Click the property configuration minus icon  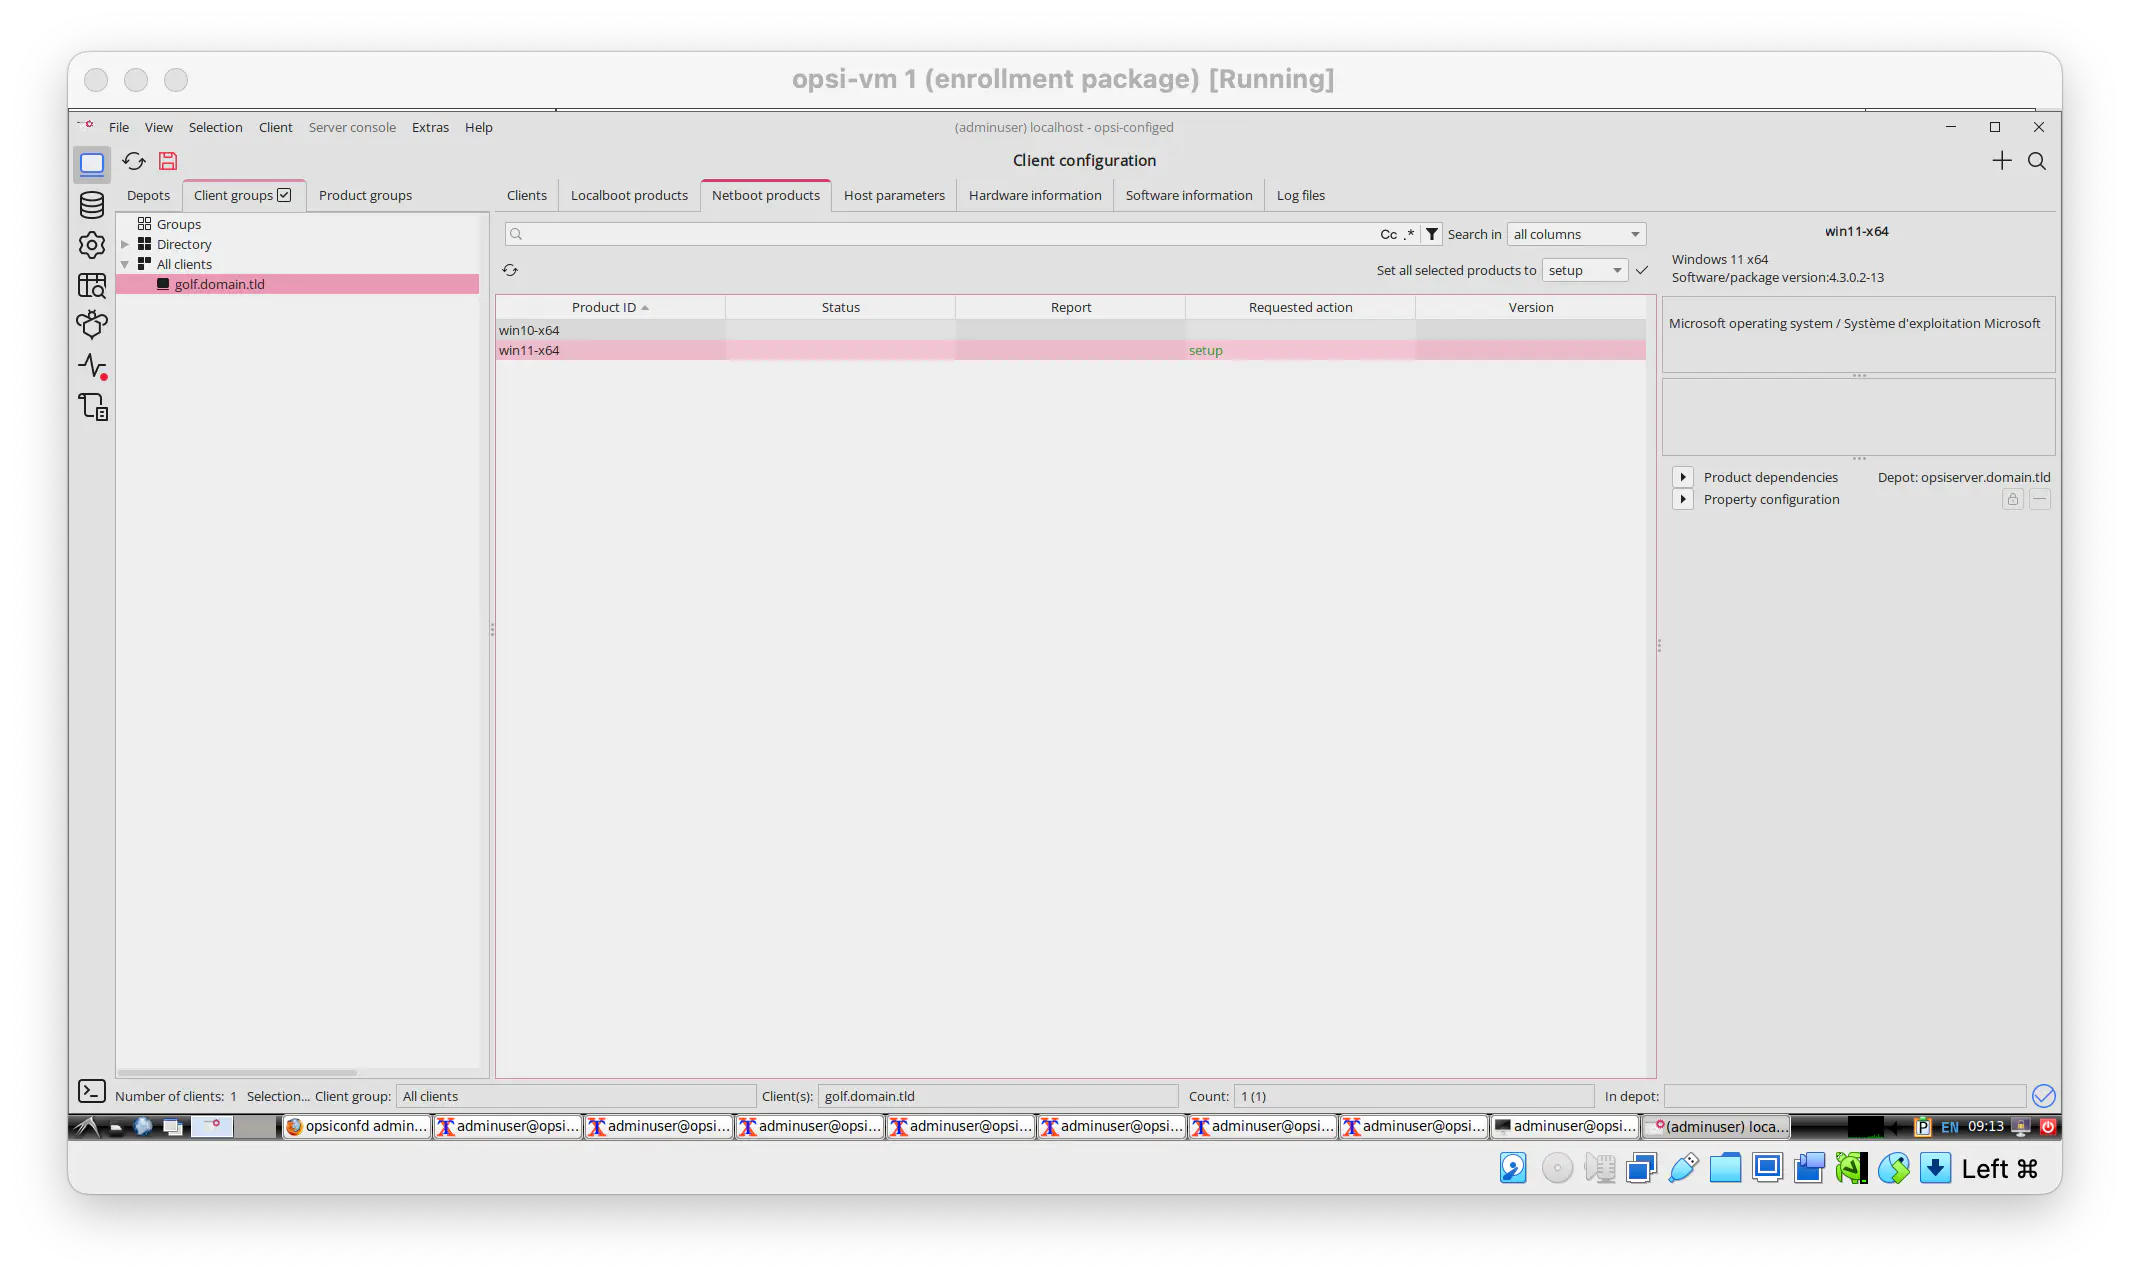2039,499
